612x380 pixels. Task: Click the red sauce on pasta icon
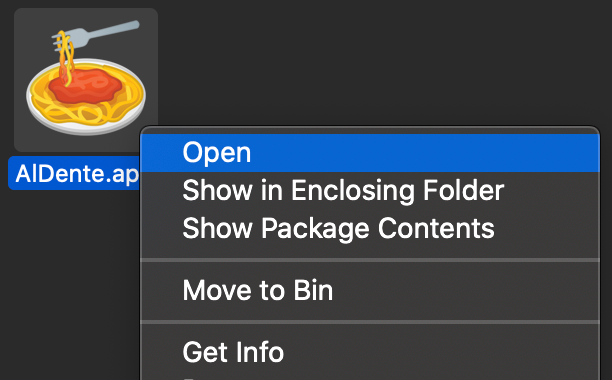86,86
